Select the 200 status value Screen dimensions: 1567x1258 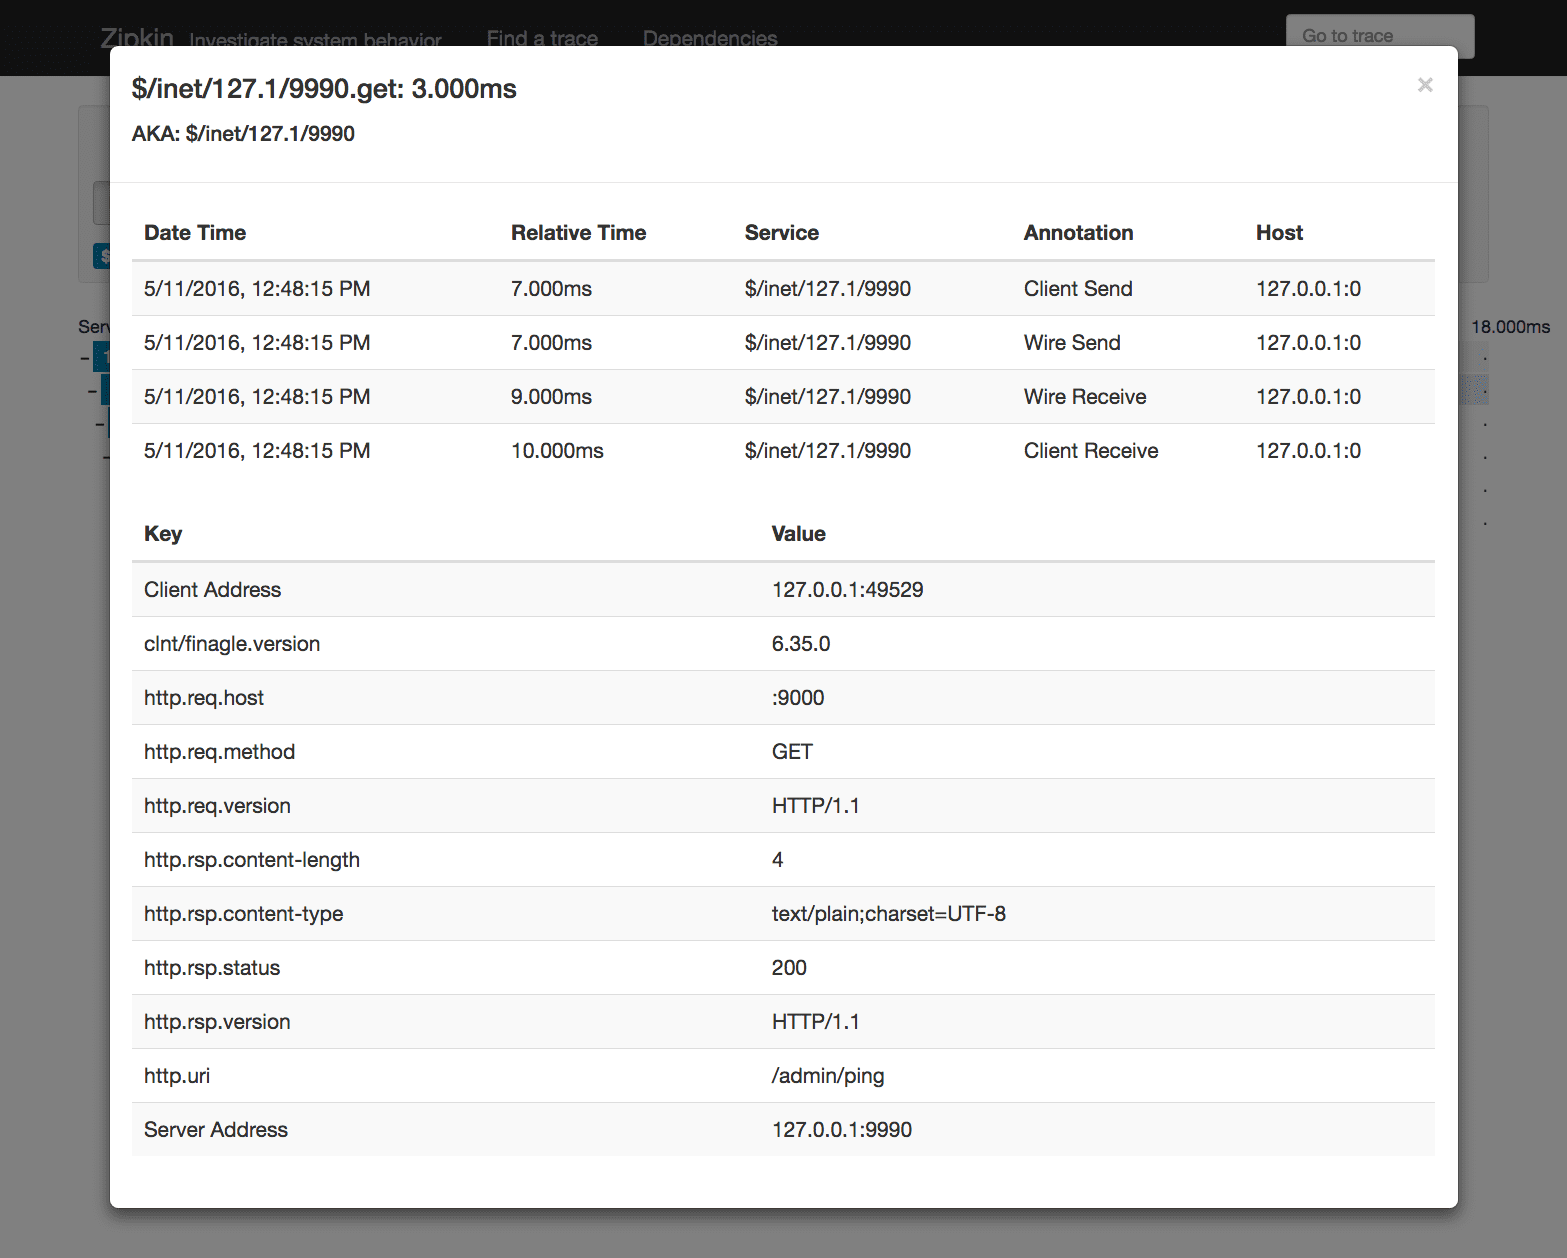click(789, 968)
